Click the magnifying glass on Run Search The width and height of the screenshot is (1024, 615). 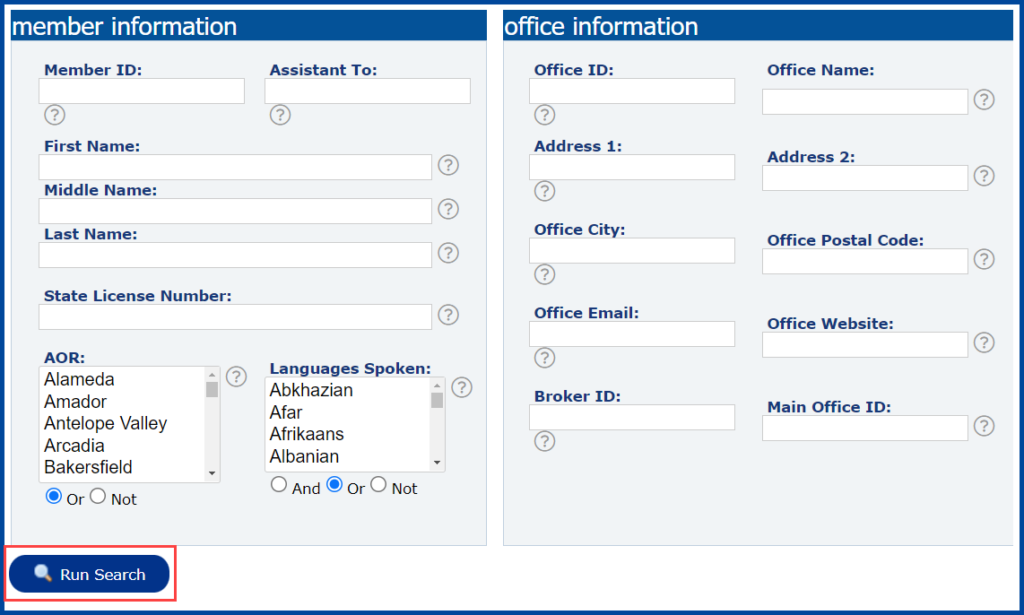tap(42, 574)
